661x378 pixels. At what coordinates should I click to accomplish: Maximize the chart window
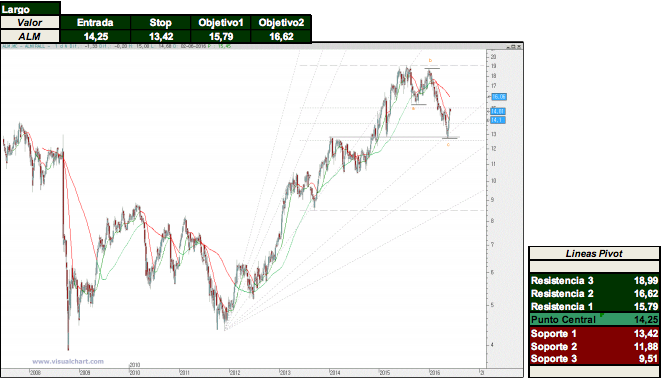point(513,46)
